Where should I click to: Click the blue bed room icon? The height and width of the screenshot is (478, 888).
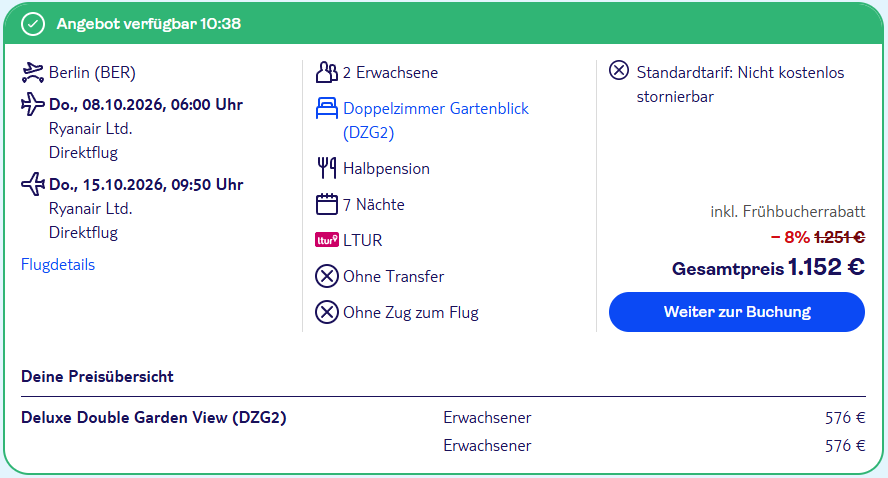(x=327, y=108)
